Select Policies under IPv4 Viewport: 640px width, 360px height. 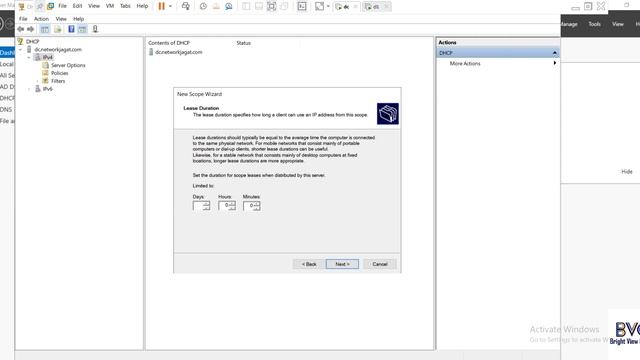click(x=60, y=73)
